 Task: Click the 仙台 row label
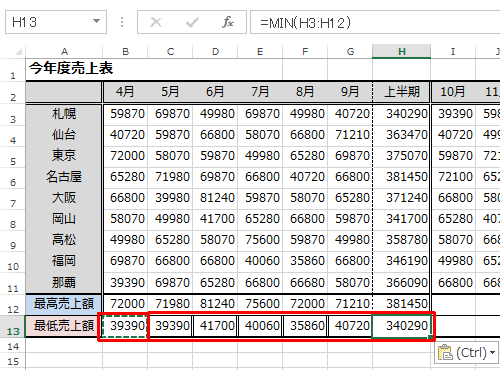click(64, 135)
